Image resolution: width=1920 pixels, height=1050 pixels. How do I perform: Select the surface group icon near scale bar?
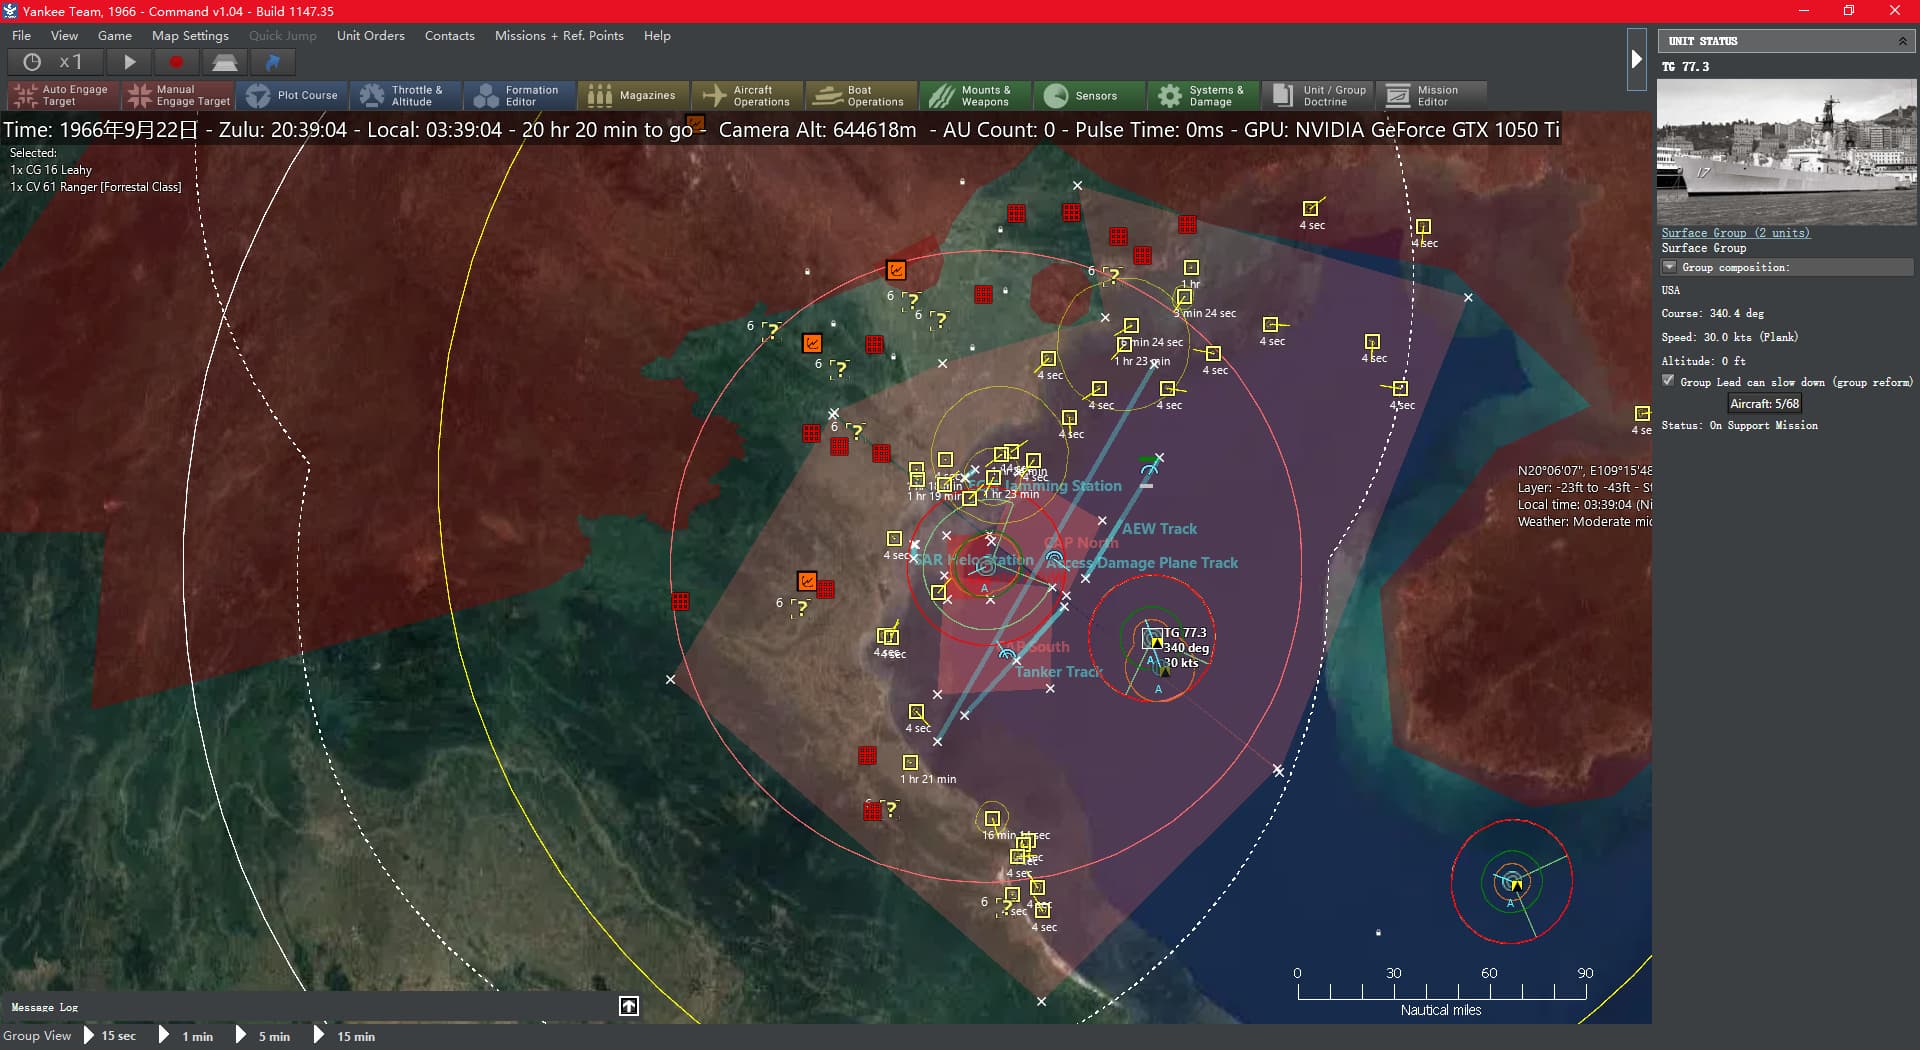tap(1514, 881)
